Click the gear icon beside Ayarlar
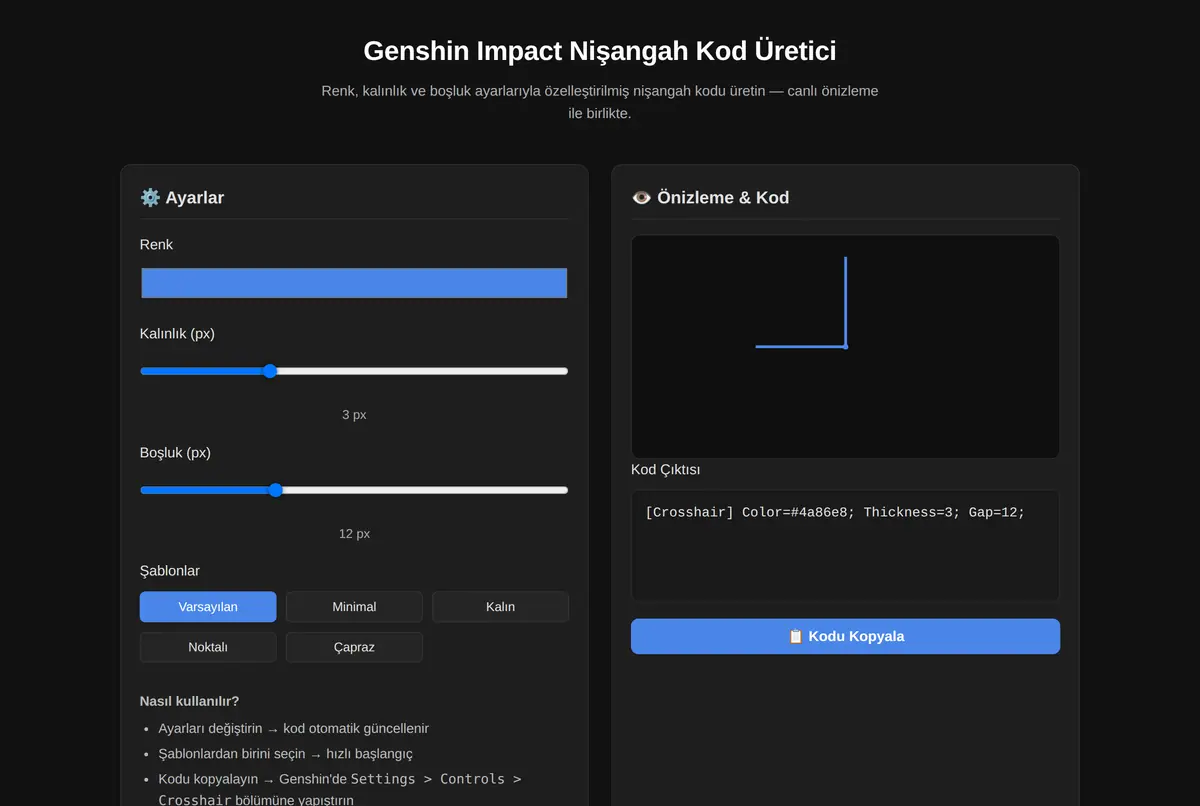Image resolution: width=1200 pixels, height=806 pixels. point(150,198)
